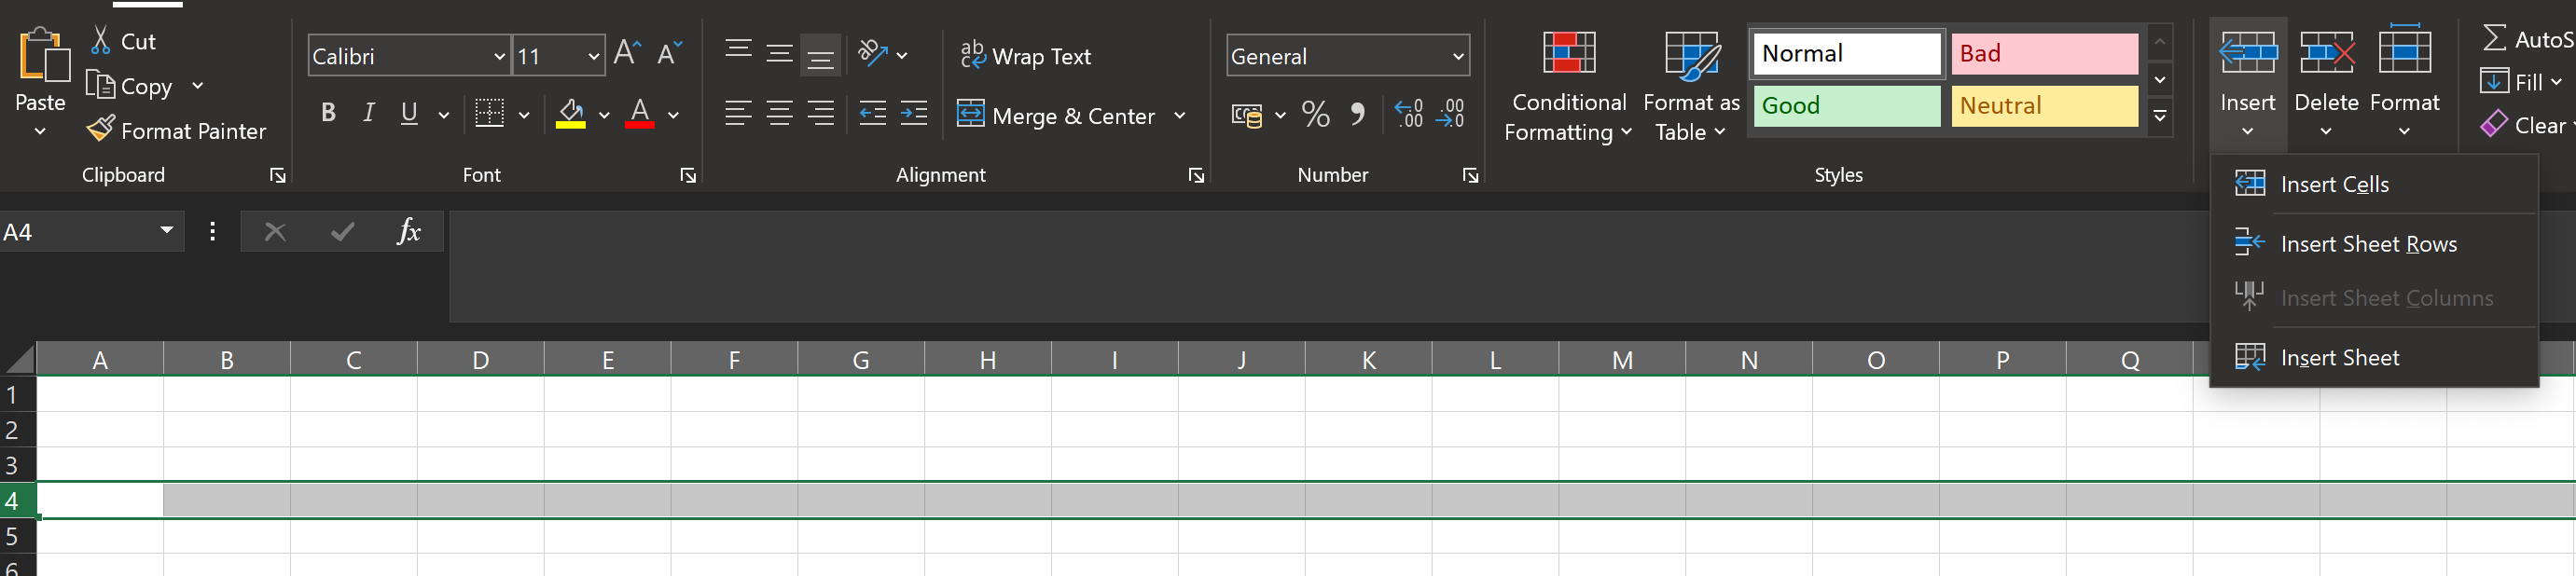Click the Merge & Center button
The width and height of the screenshot is (2576, 576).
coord(1057,116)
